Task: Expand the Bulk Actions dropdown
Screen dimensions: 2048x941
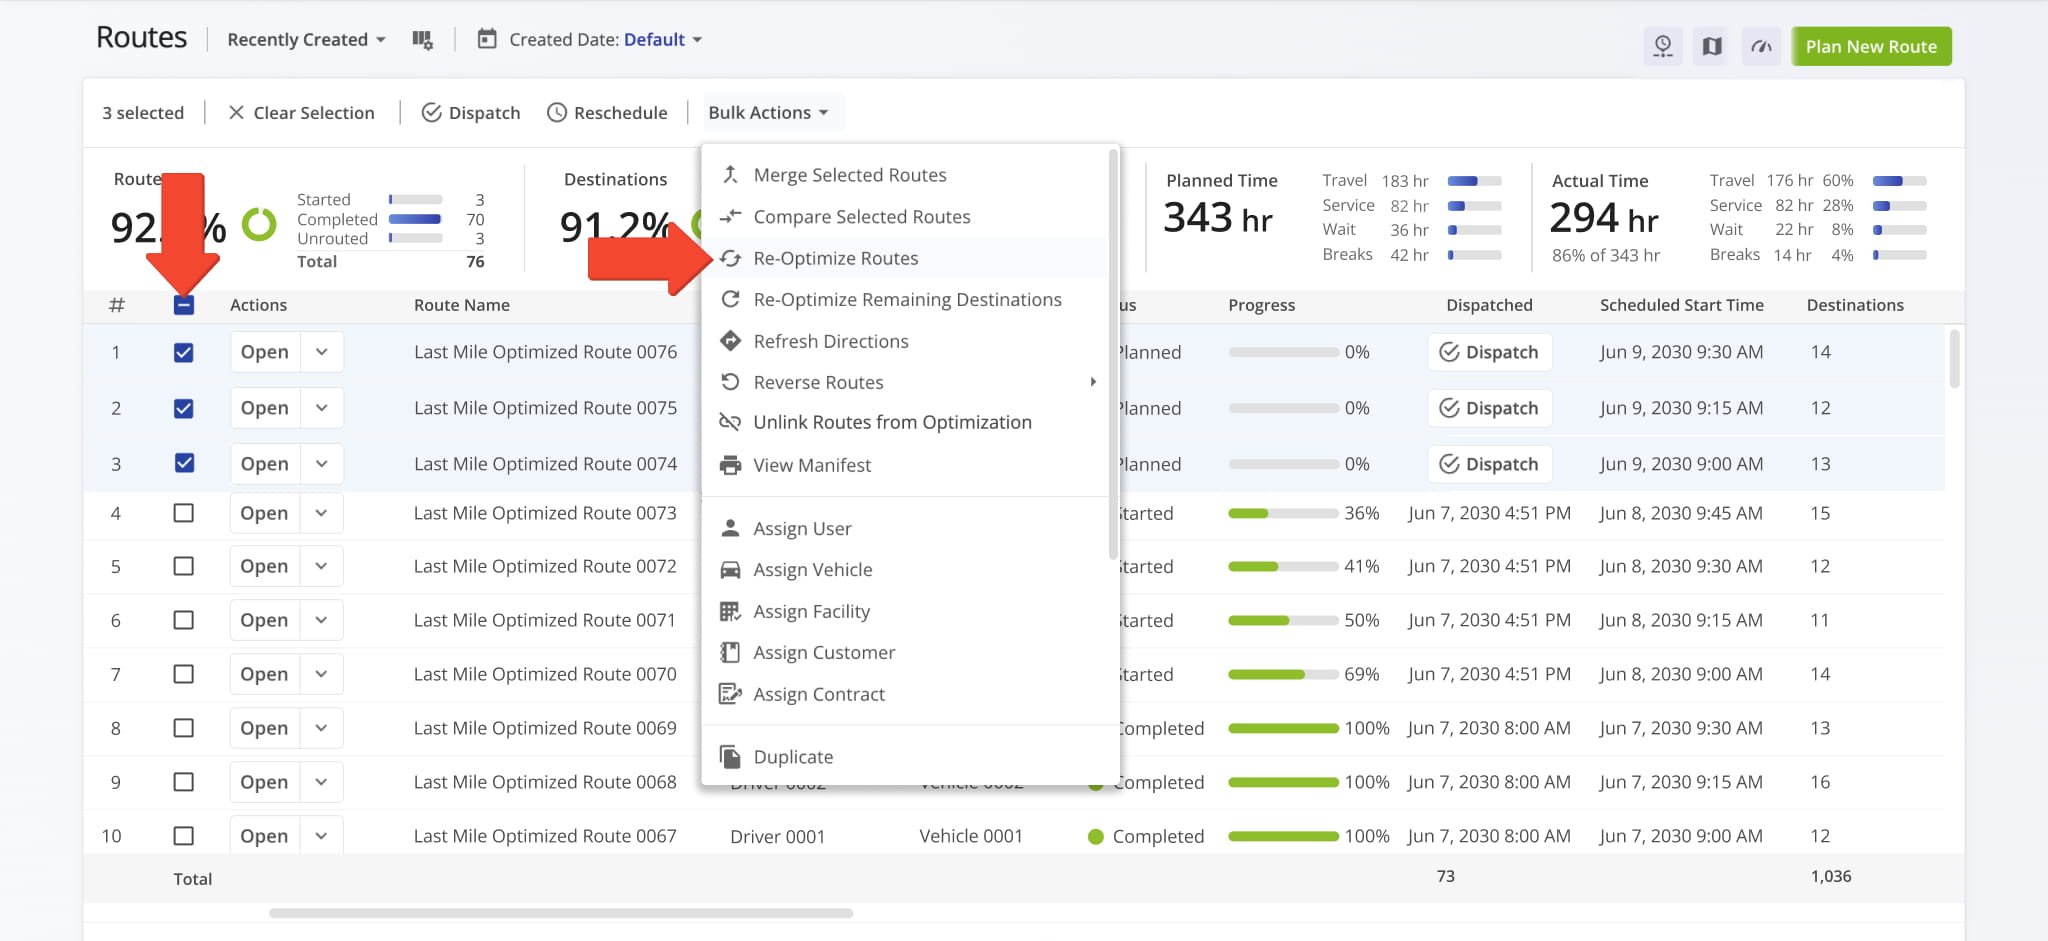Action: (771, 112)
